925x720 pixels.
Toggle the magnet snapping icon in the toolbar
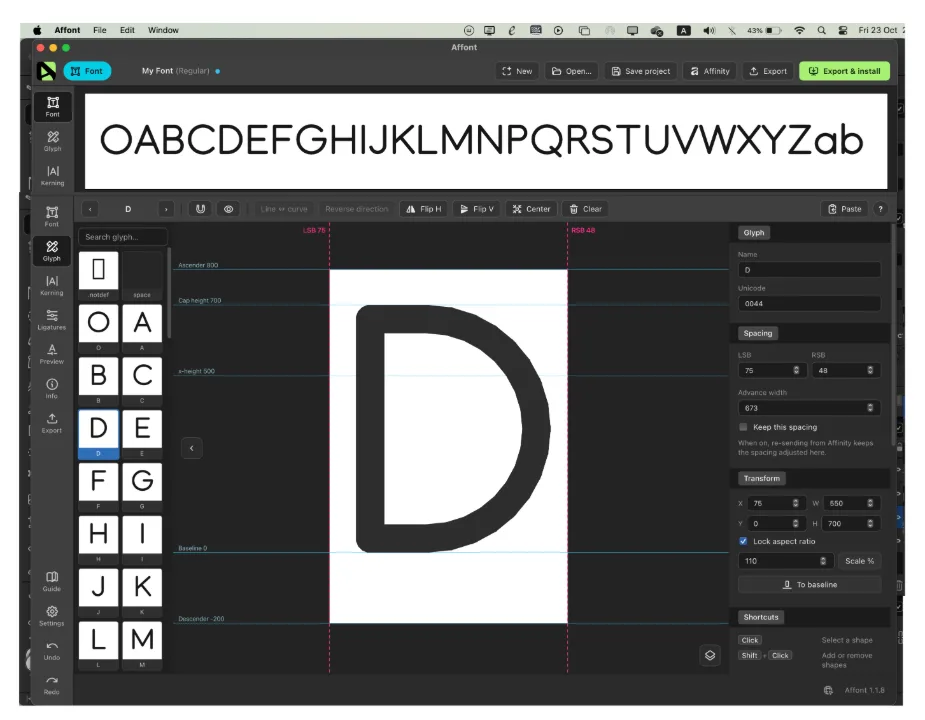coord(201,209)
